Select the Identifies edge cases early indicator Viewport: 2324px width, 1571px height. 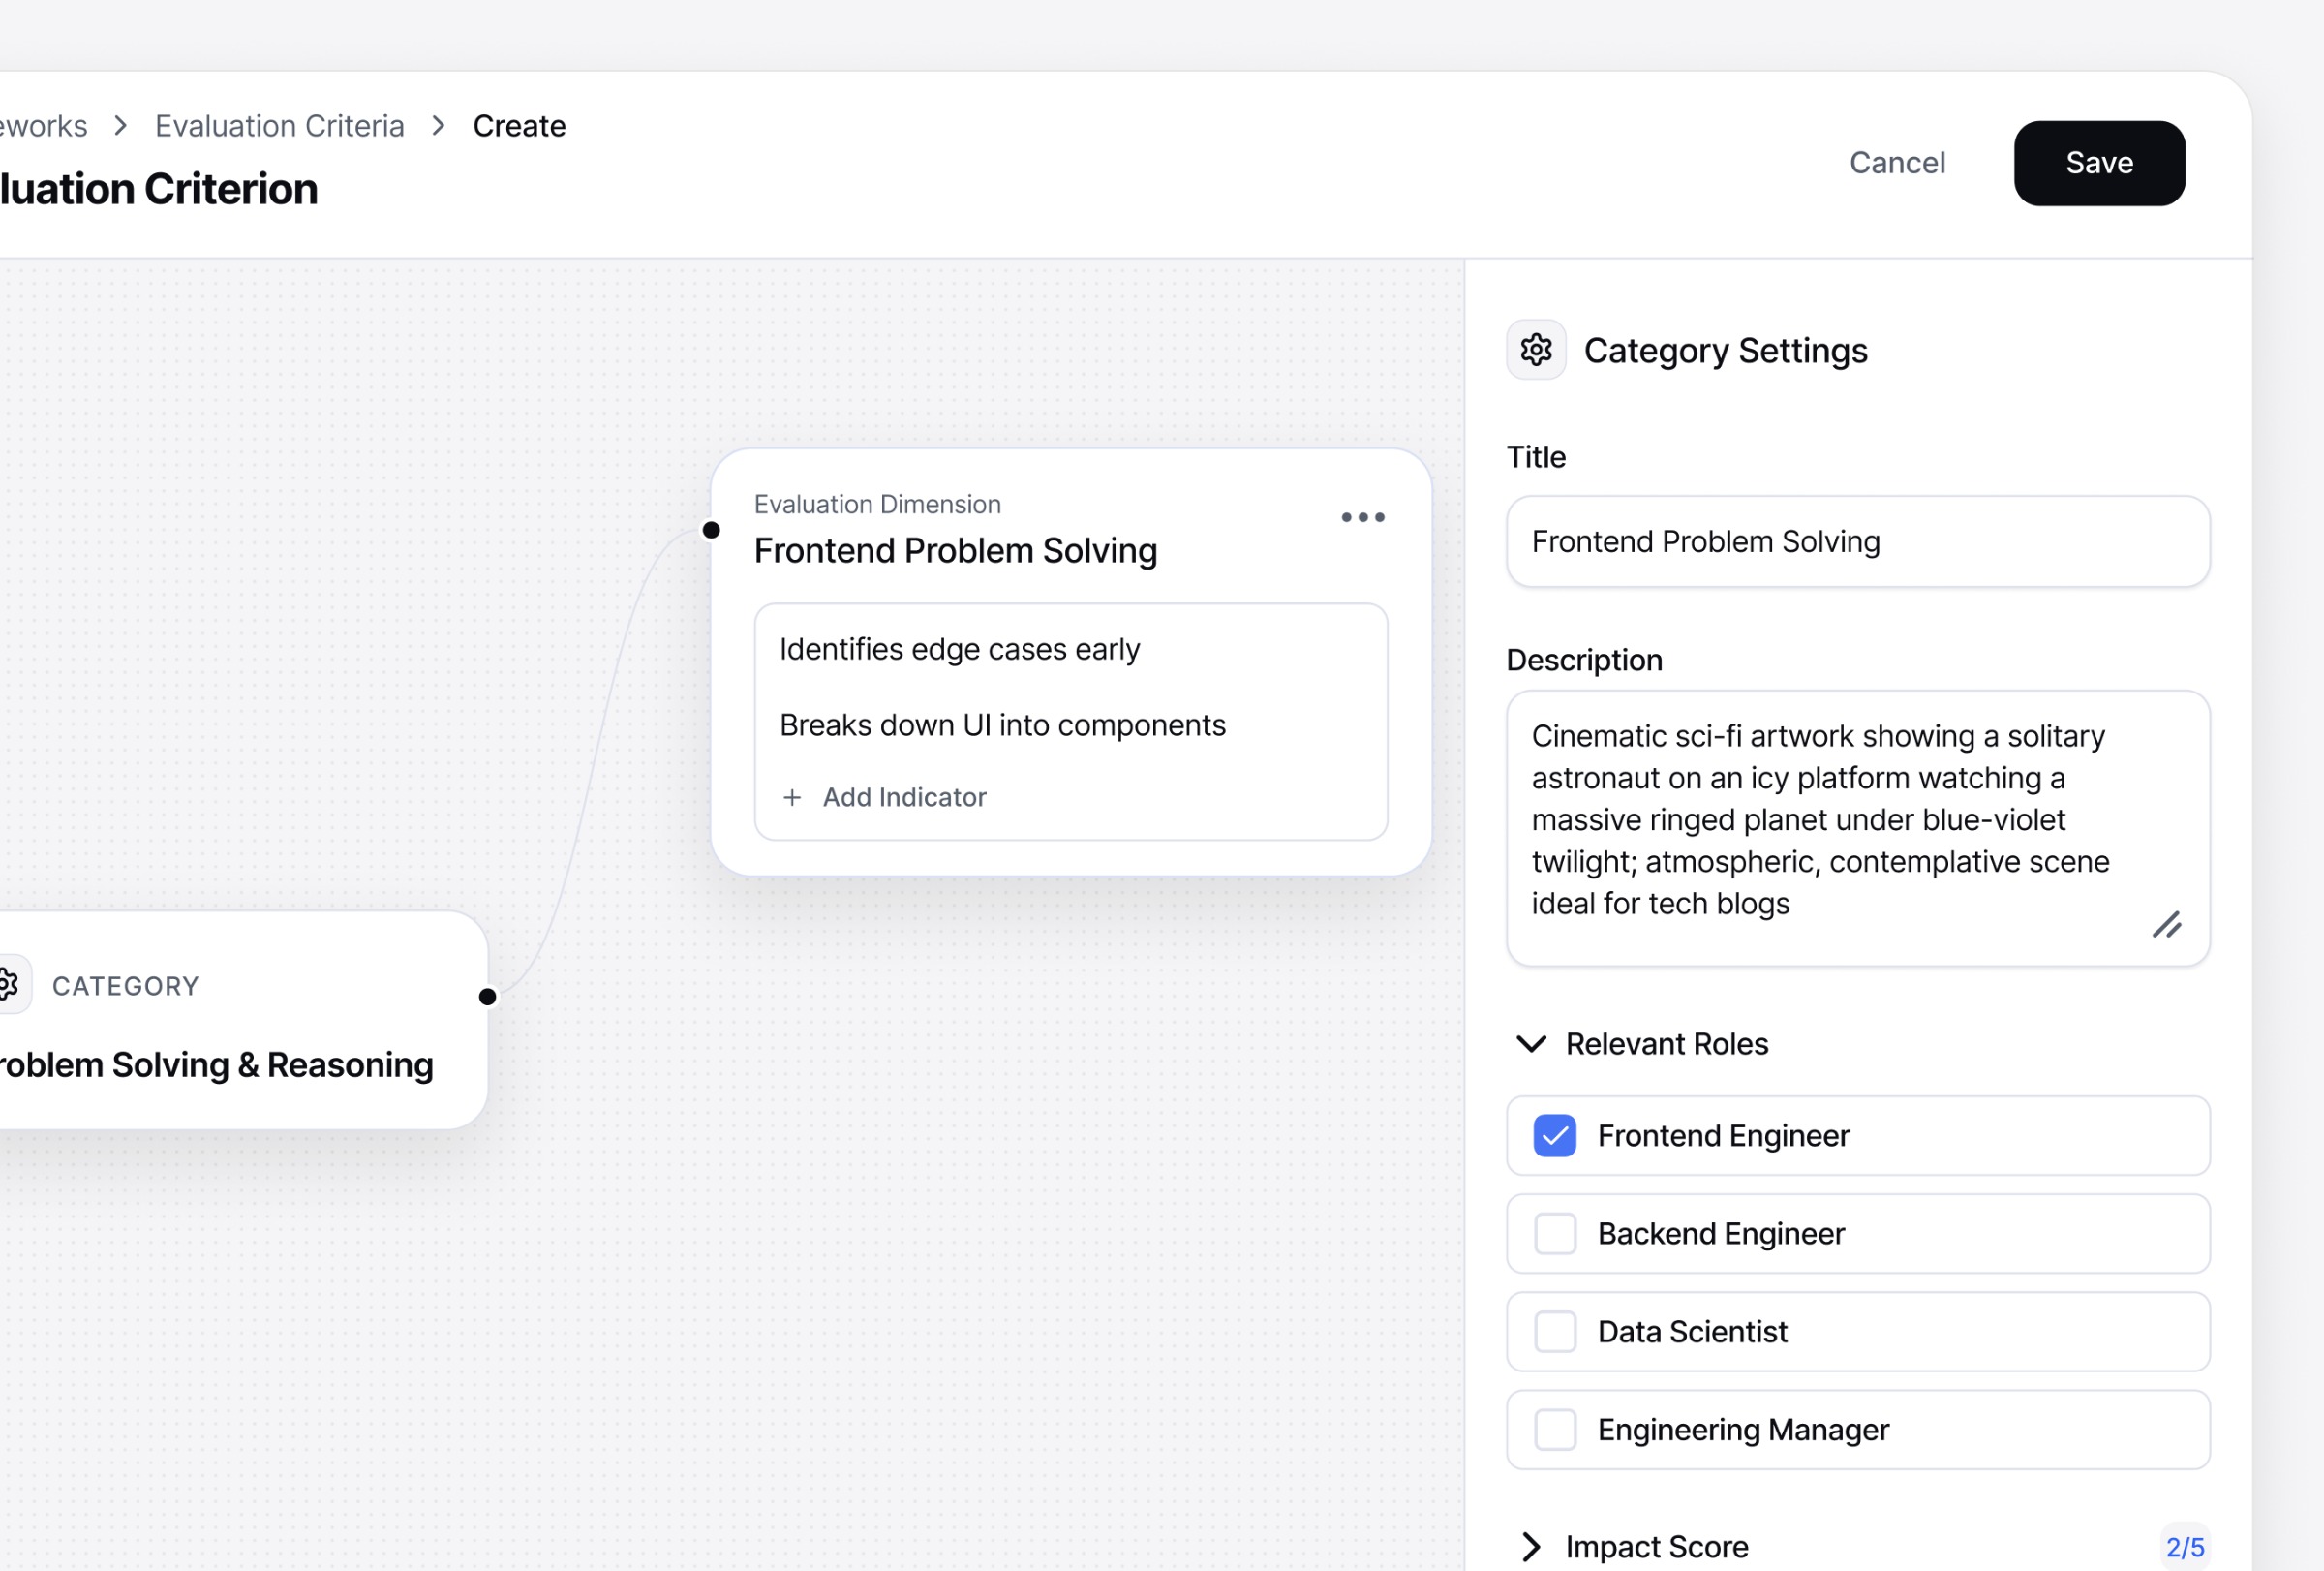coord(959,650)
